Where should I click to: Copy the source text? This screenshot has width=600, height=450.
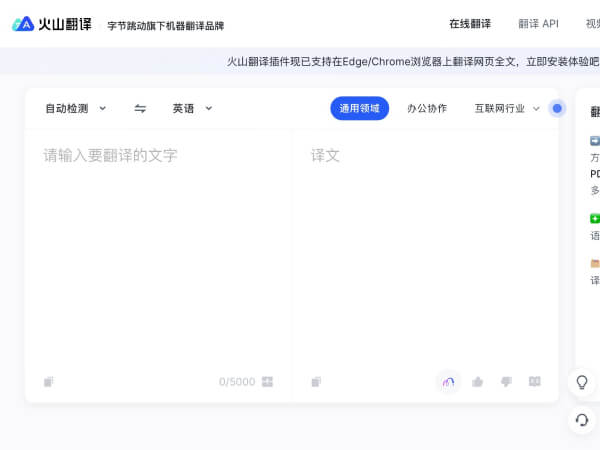pyautogui.click(x=49, y=381)
